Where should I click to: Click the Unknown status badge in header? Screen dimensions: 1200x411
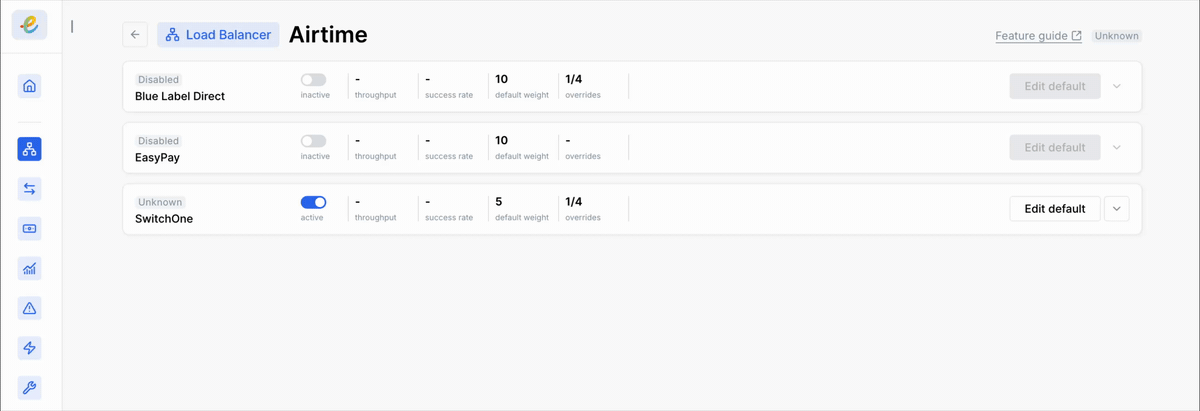click(1116, 36)
